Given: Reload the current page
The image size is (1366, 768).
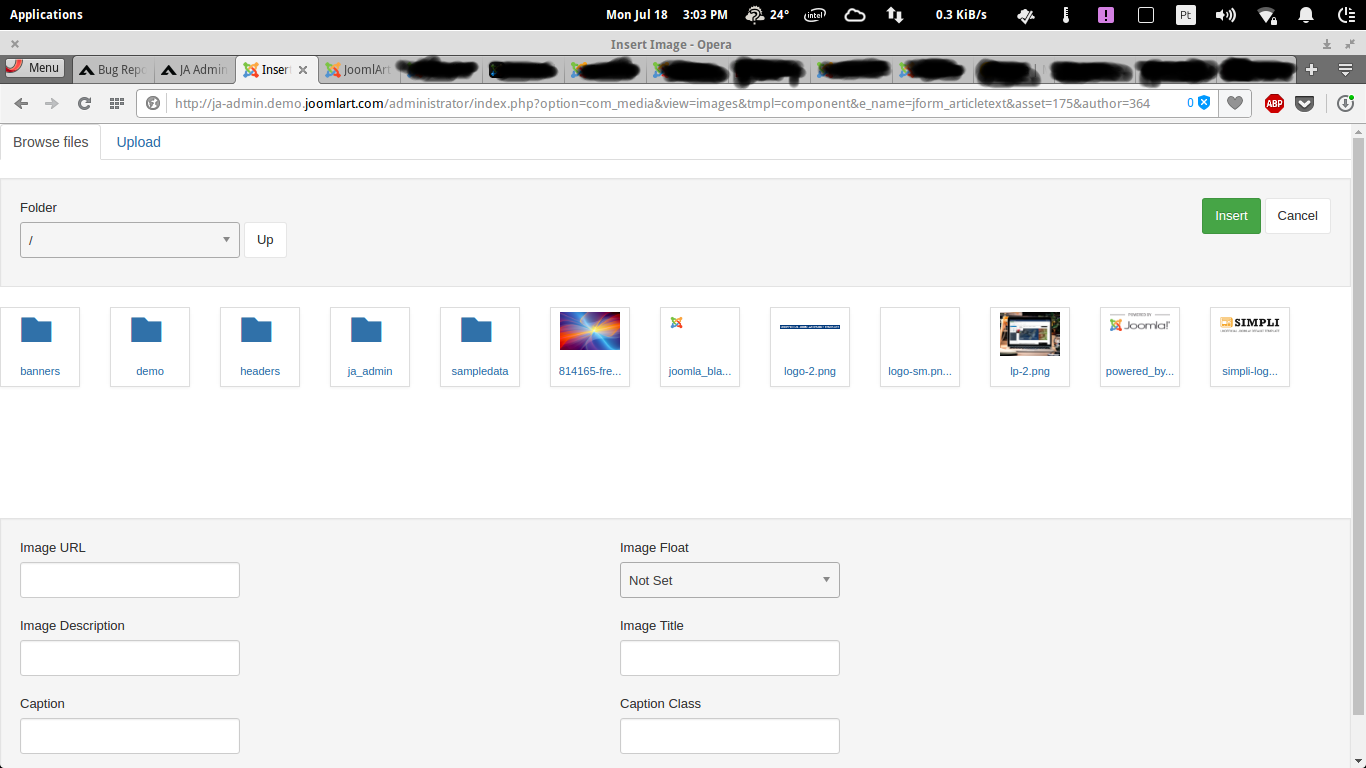Looking at the screenshot, I should 84,103.
